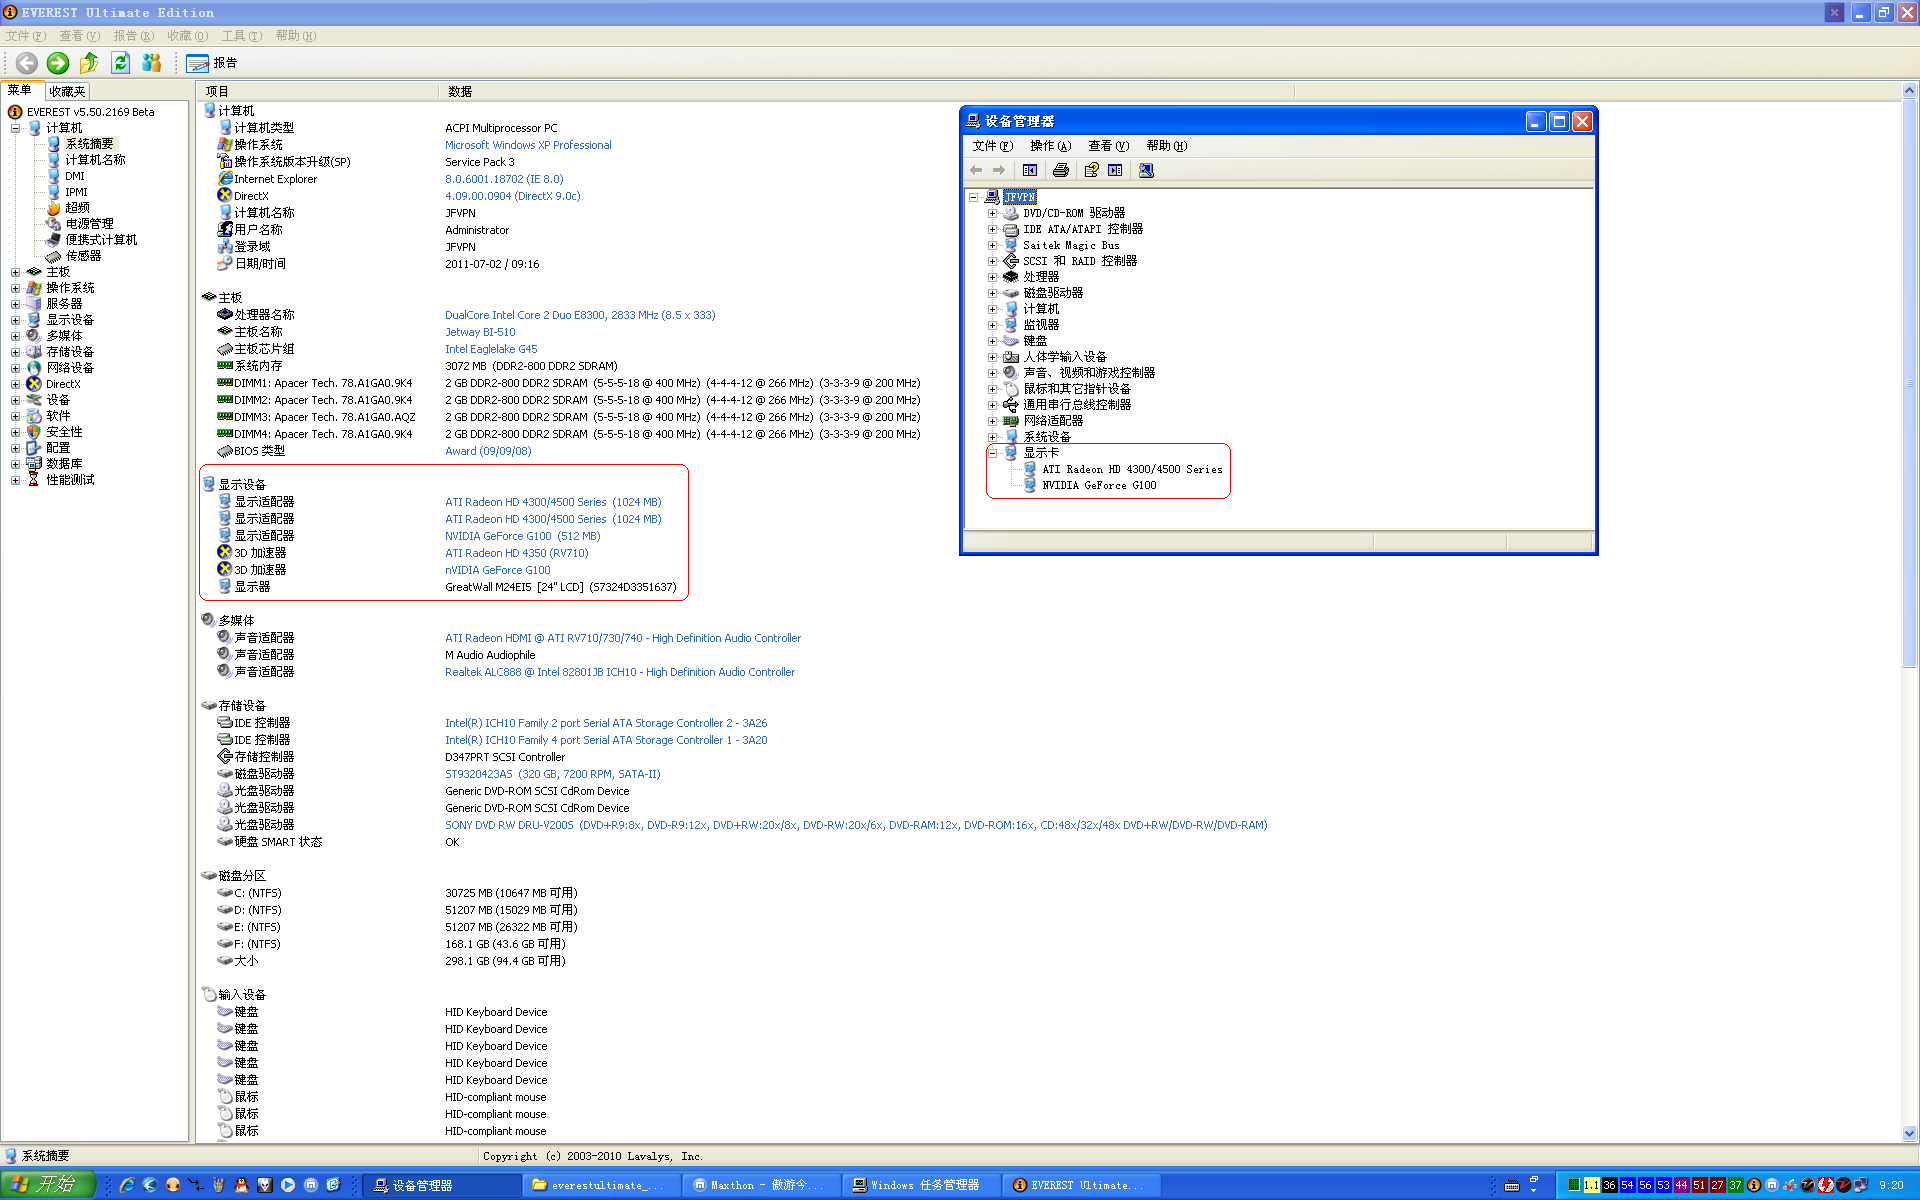Click the EVEREST main vertical scrollbar down arrow
The image size is (1920, 1200).
tap(1910, 1133)
